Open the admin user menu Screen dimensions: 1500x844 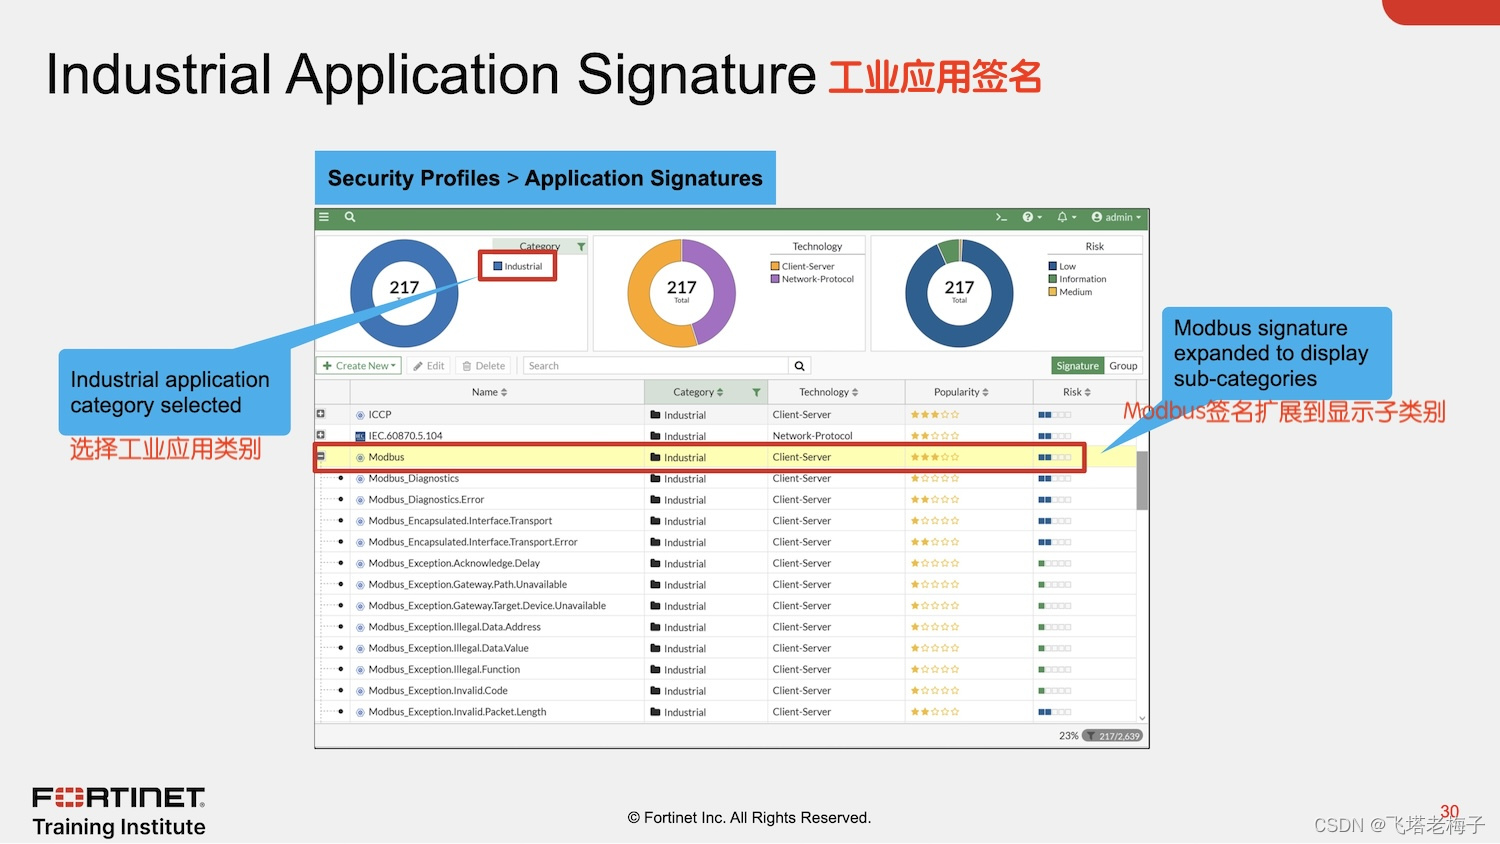click(1116, 217)
